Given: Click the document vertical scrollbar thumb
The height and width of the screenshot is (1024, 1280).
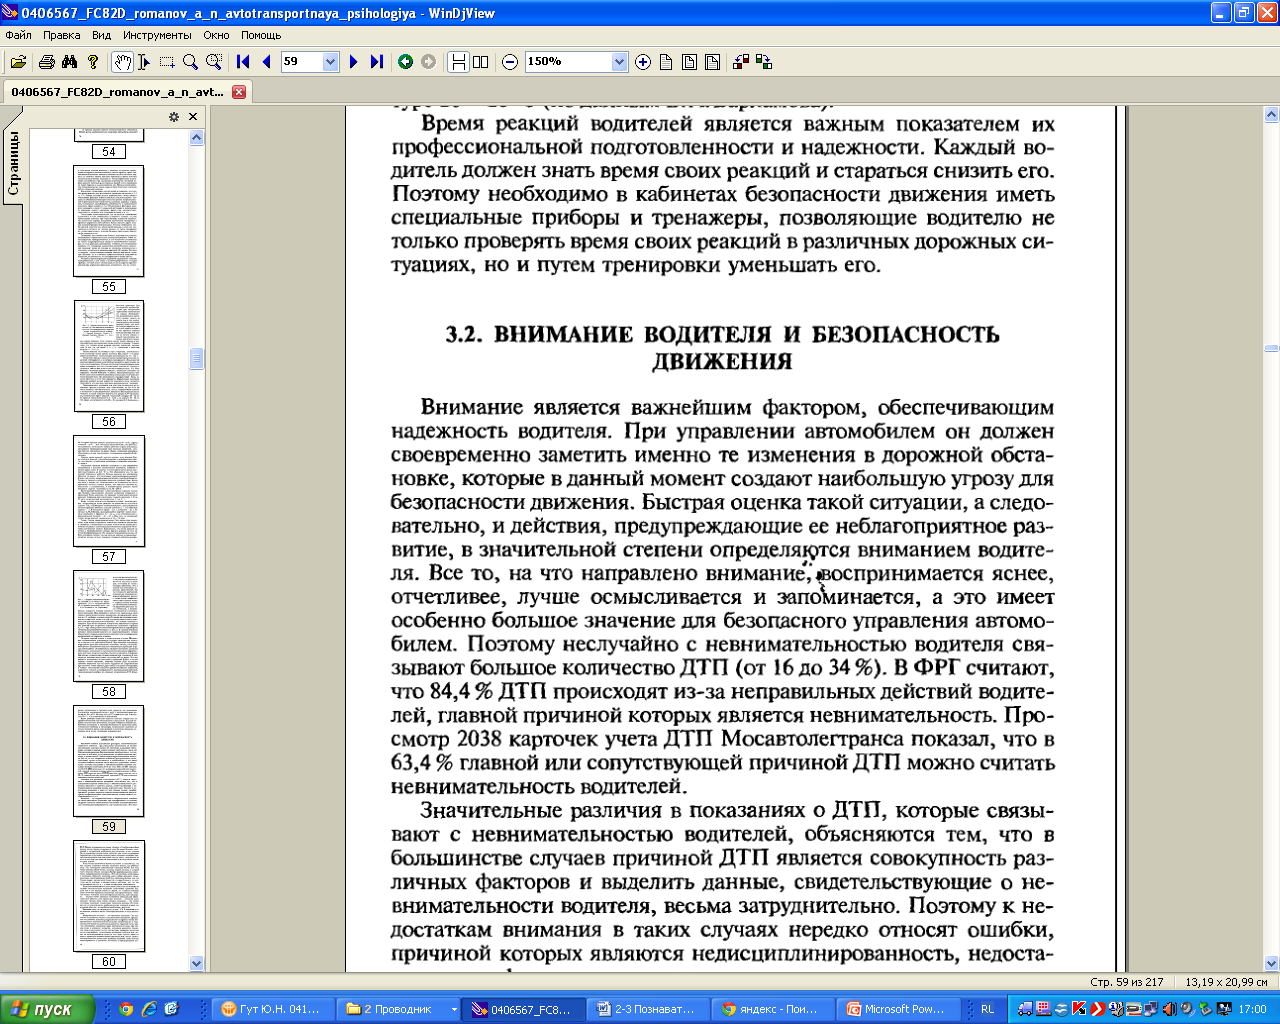Looking at the screenshot, I should click(1271, 348).
